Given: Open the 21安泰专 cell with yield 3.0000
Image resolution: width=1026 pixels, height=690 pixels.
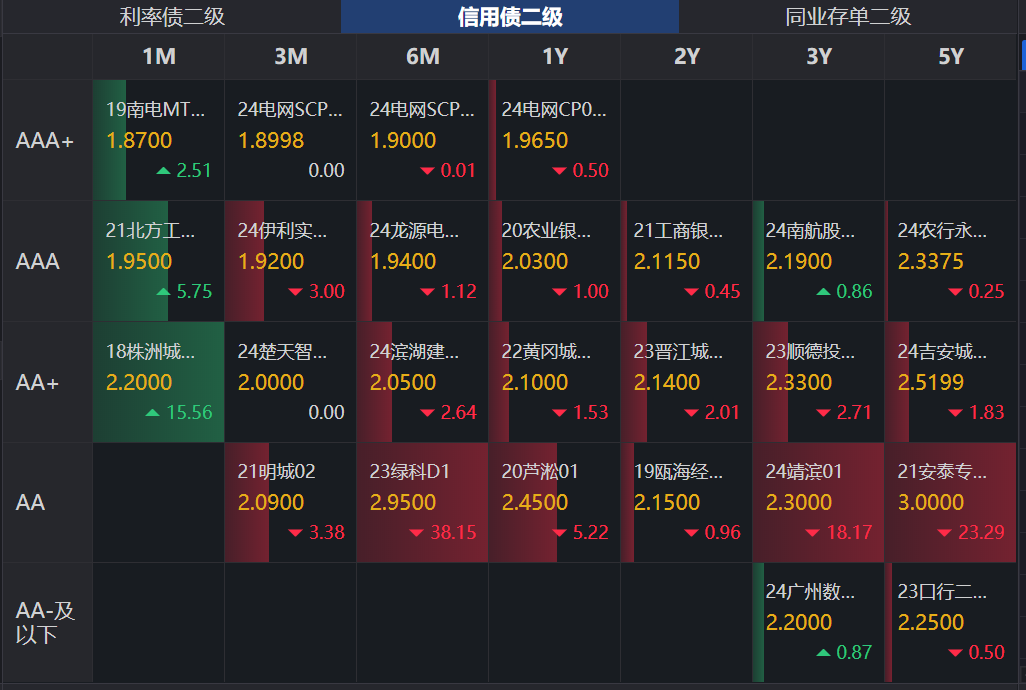Looking at the screenshot, I should tap(951, 502).
